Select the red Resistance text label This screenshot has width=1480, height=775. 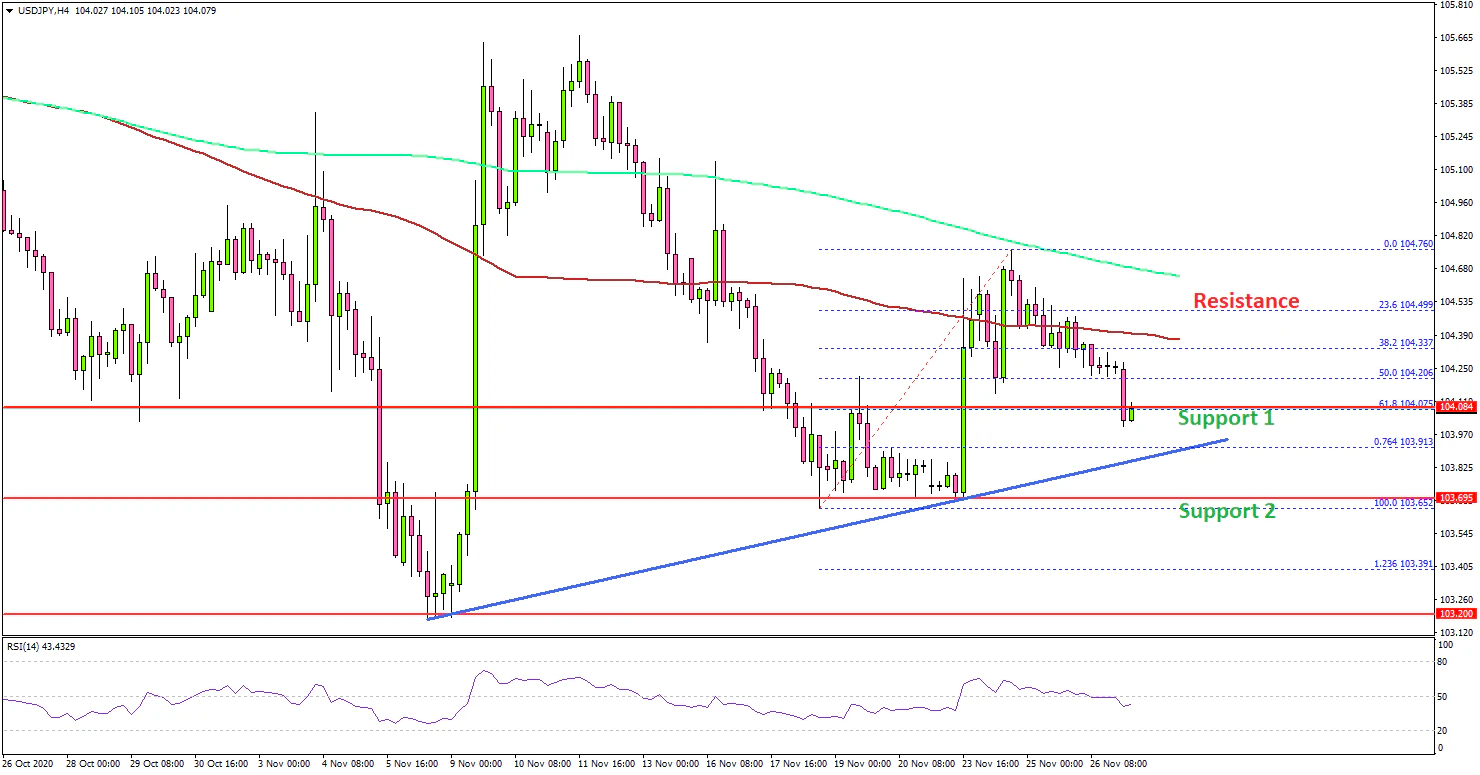[x=1245, y=301]
